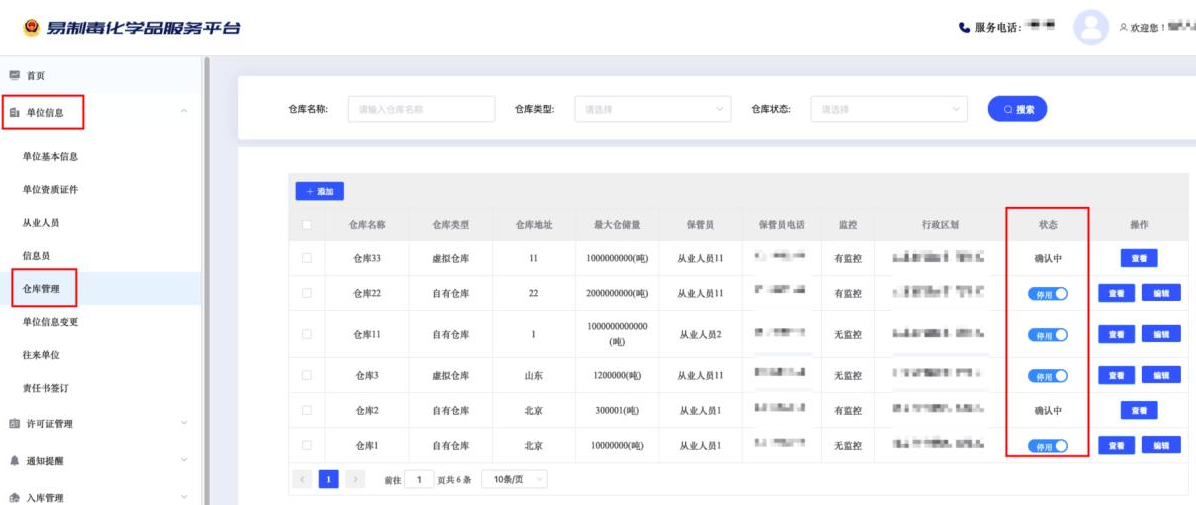1196x505 pixels.
Task: Click the 添加 button above the table
Action: (319, 191)
